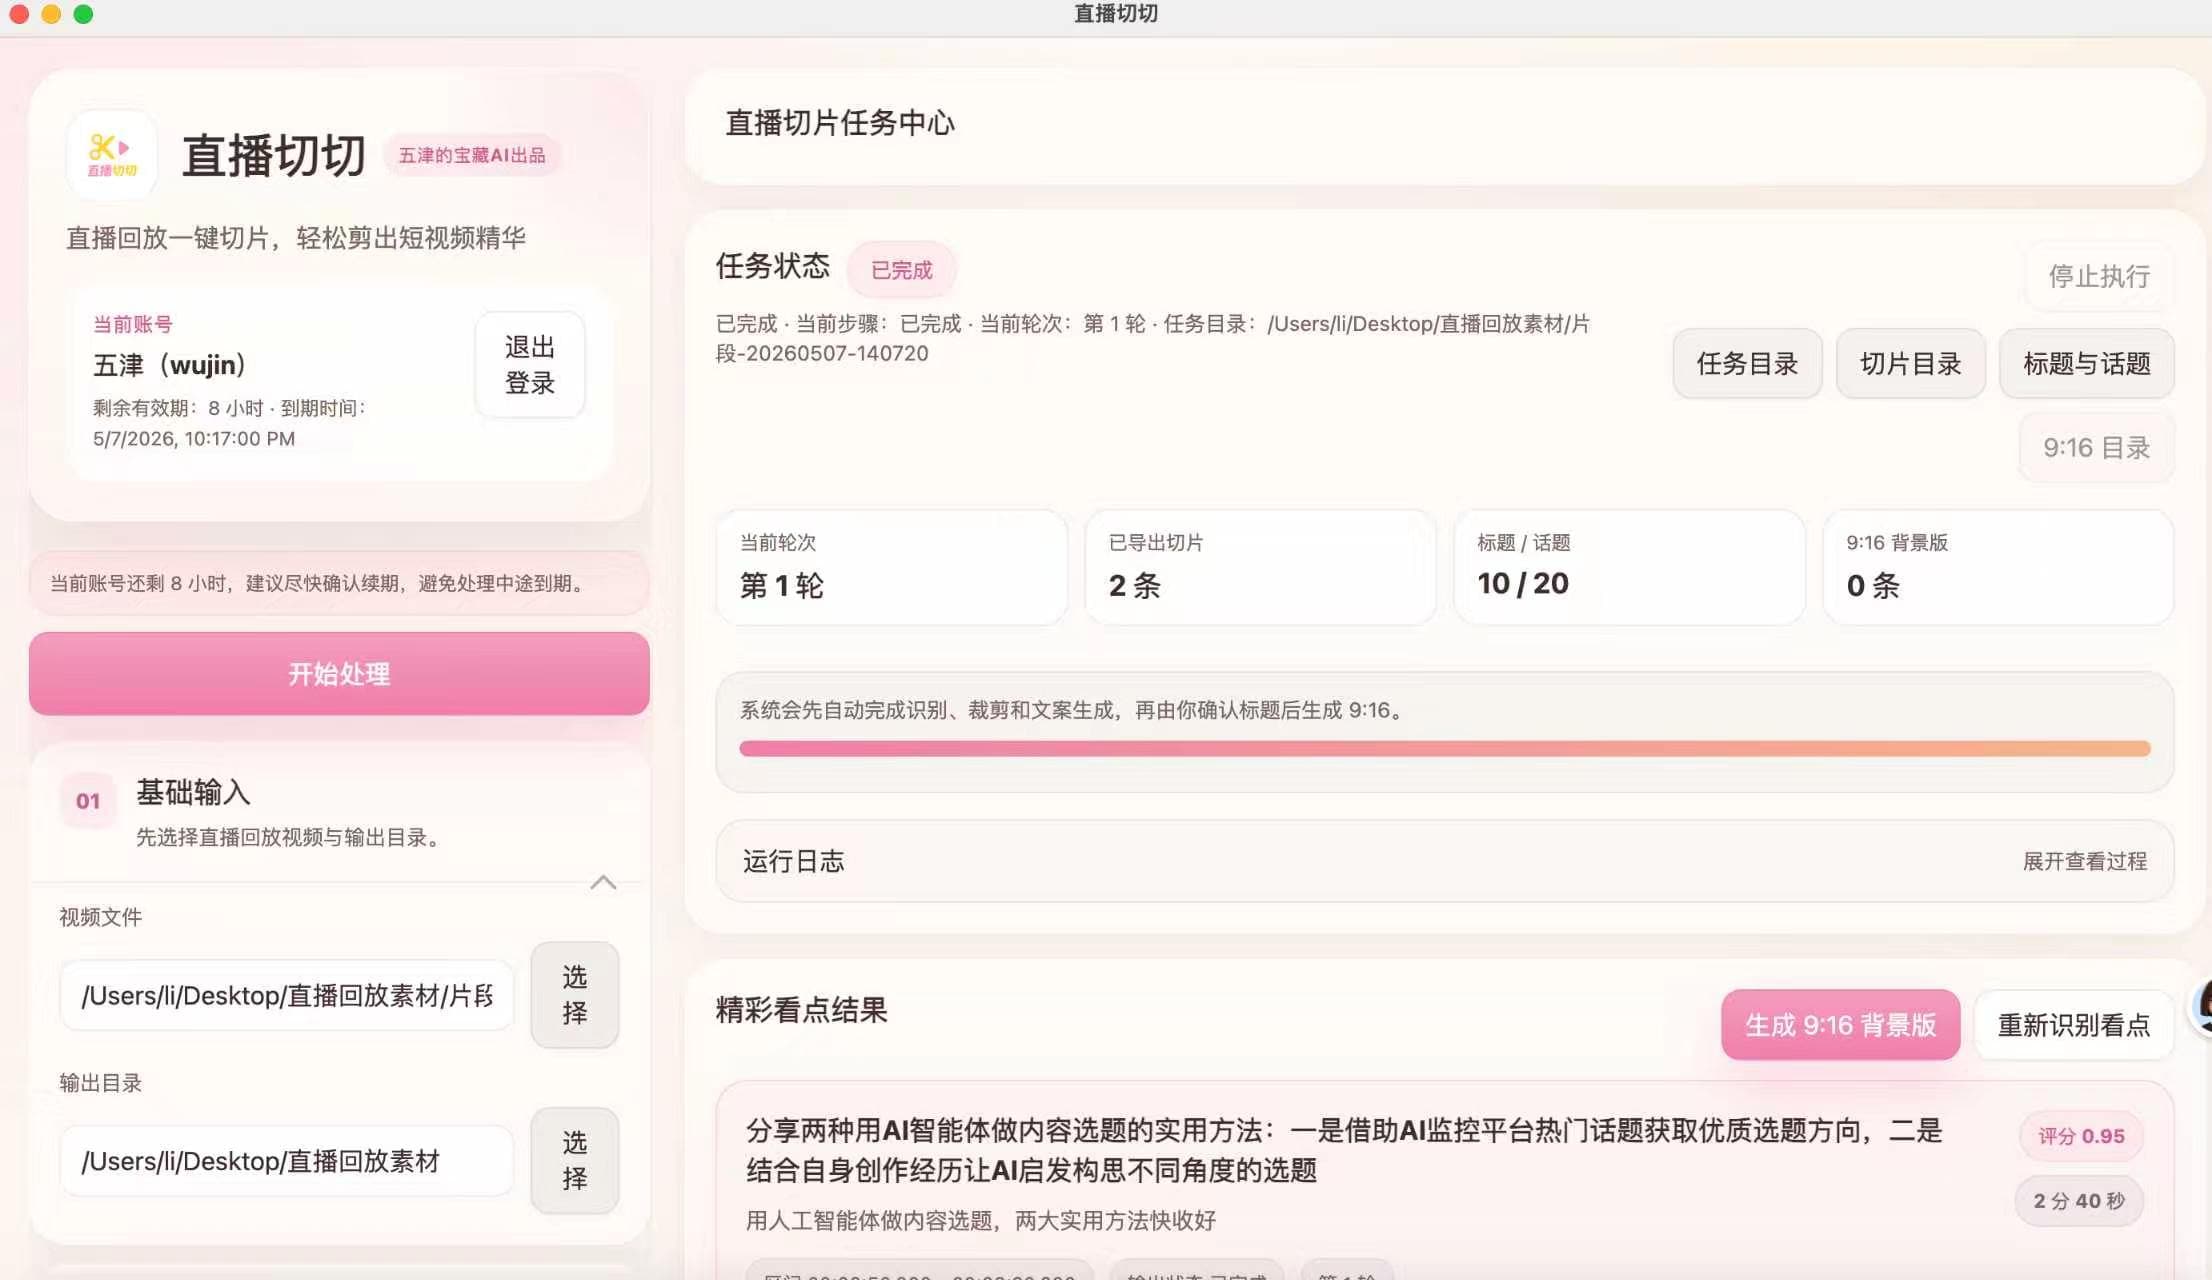Click the 输出目录 path input field

(x=287, y=1161)
